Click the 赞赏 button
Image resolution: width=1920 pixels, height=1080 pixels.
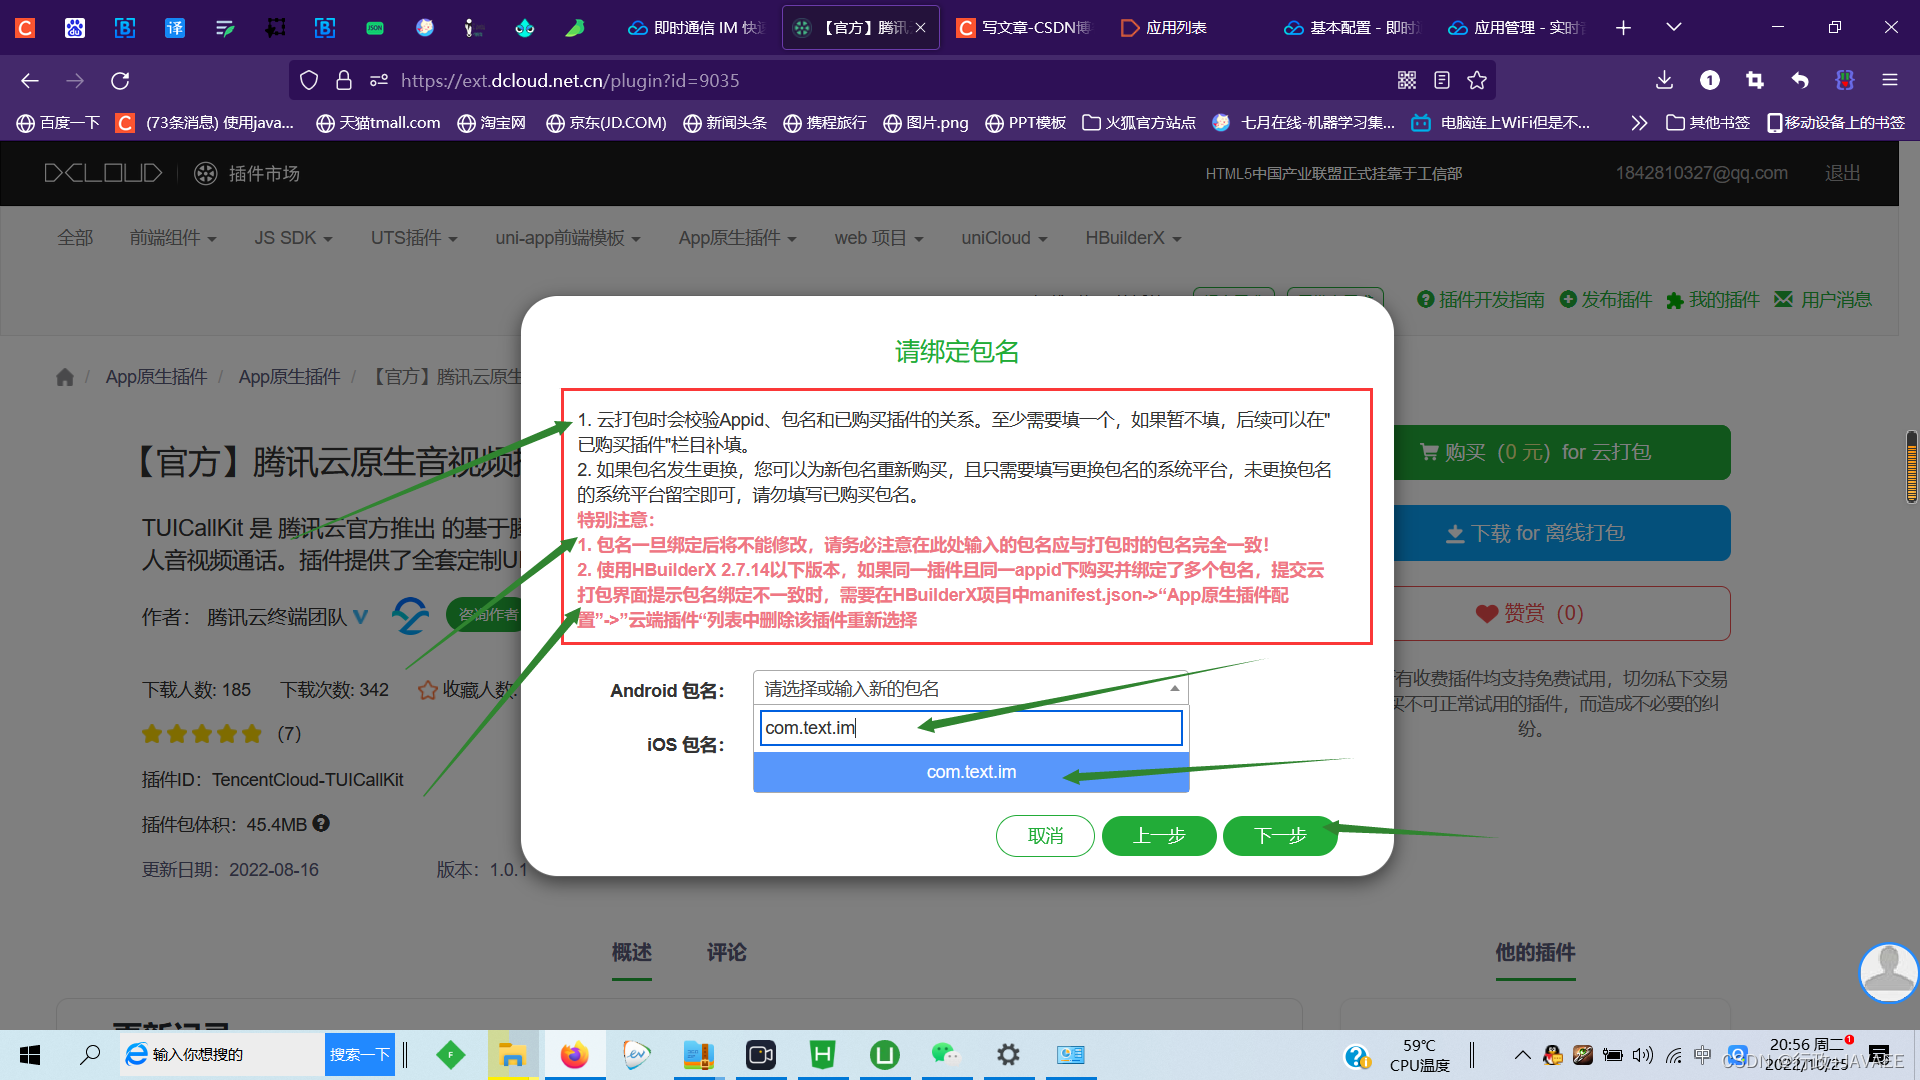tap(1560, 613)
